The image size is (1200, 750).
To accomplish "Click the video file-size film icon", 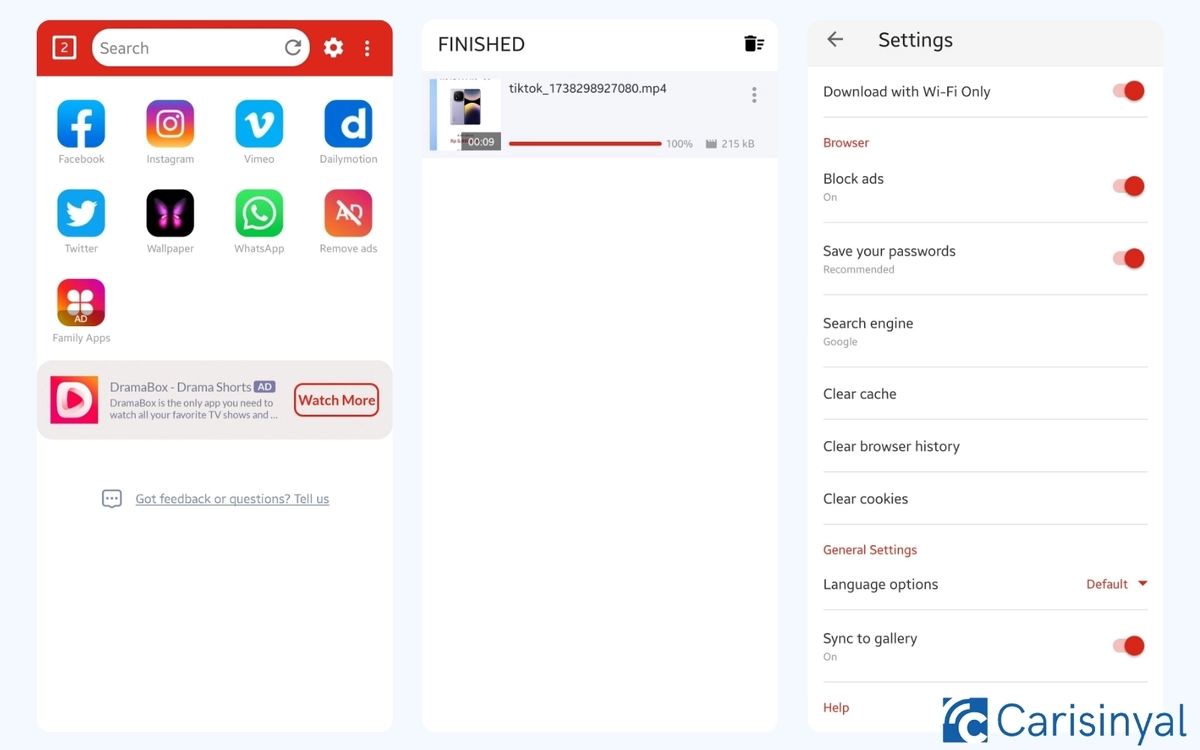I will 711,144.
